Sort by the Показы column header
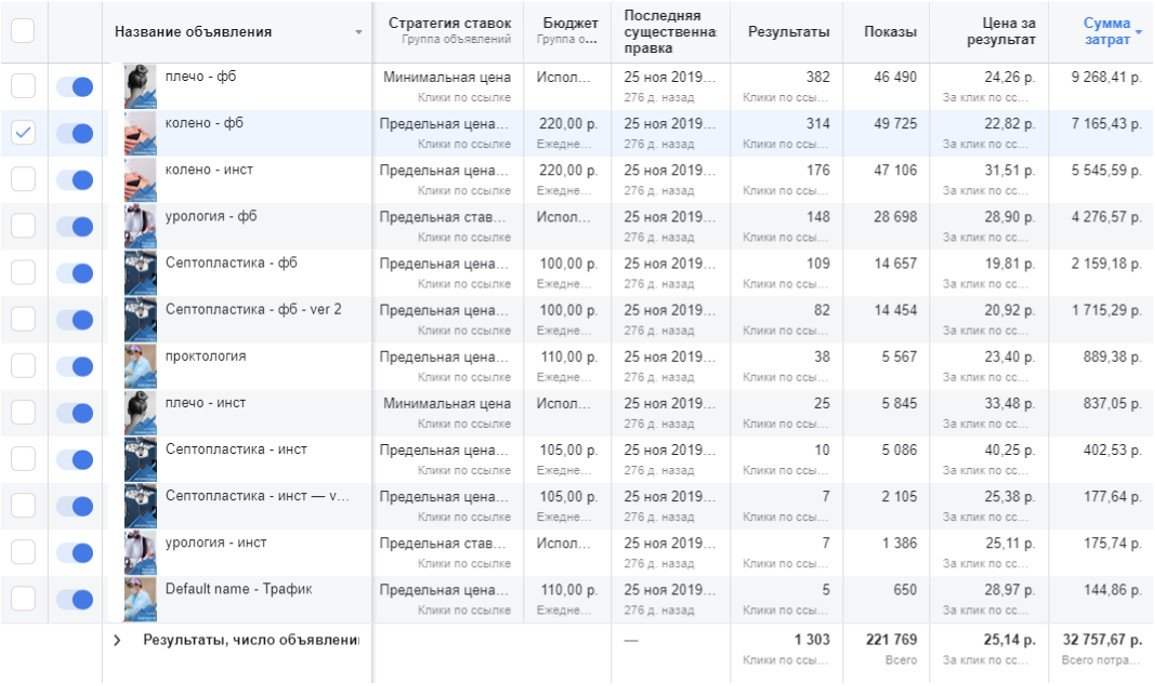This screenshot has width=1155, height=686. click(x=889, y=32)
